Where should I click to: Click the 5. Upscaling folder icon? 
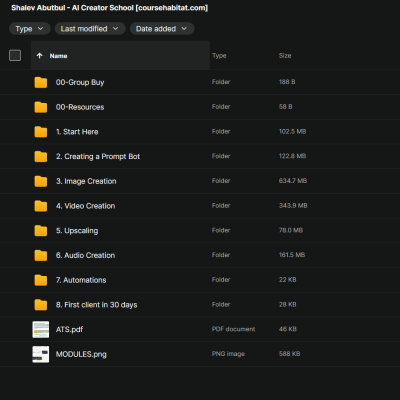click(x=41, y=230)
